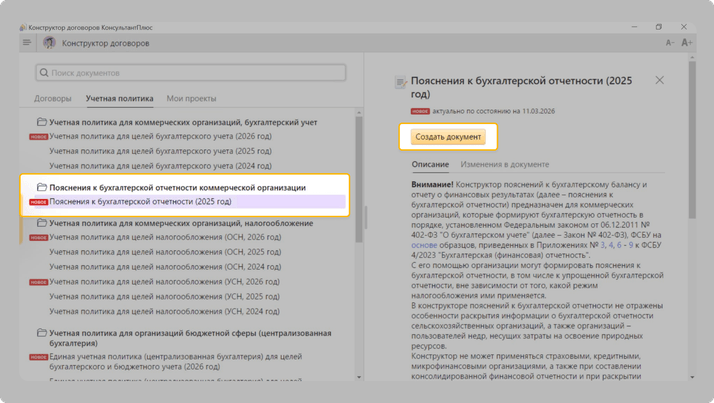714x403 pixels.
Task: Select the Учетная политика tab
Action: coord(120,98)
